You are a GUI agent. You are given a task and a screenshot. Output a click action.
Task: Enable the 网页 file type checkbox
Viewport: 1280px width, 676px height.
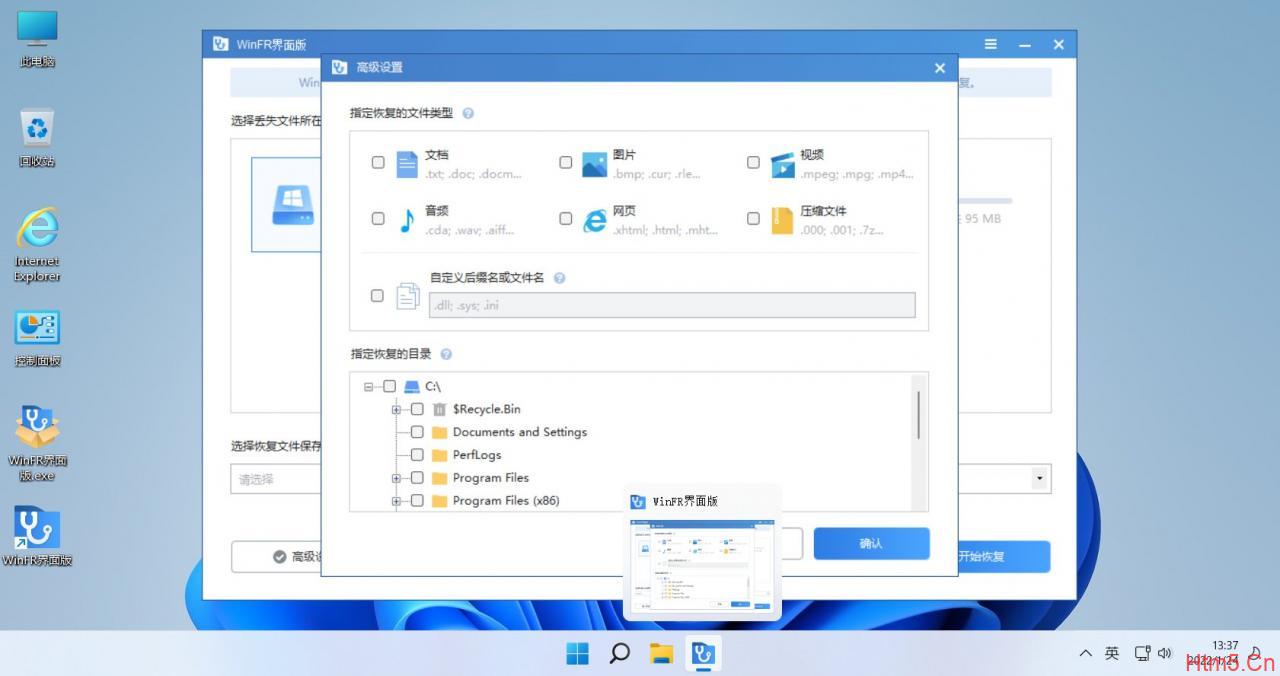(x=566, y=218)
